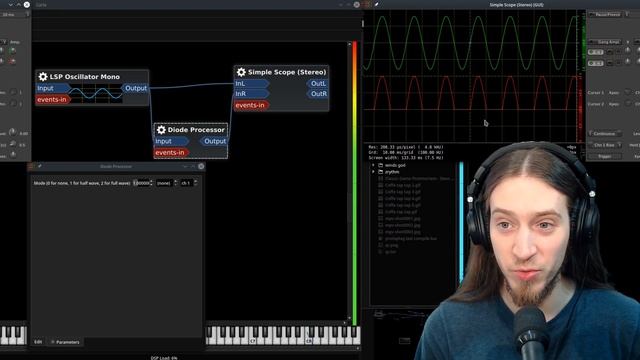640x360 pixels.
Task: Toggle the Gang Ampl button
Action: 605,42
